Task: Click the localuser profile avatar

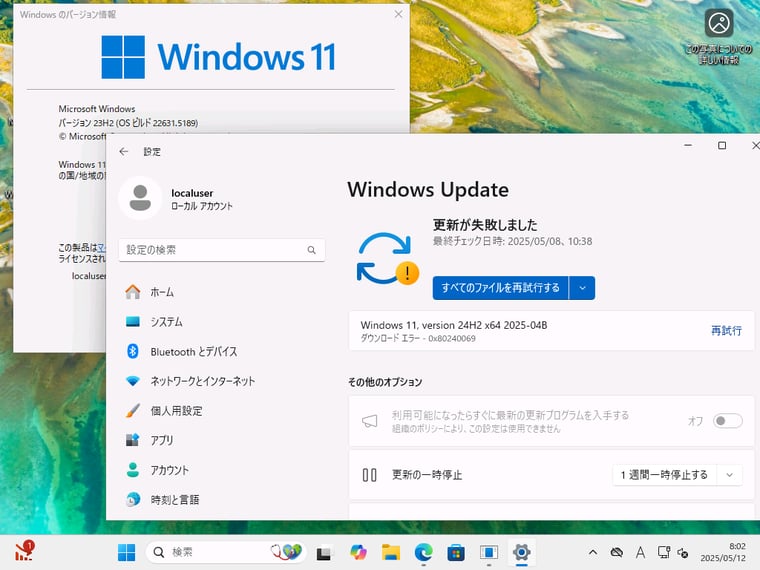Action: [140, 198]
